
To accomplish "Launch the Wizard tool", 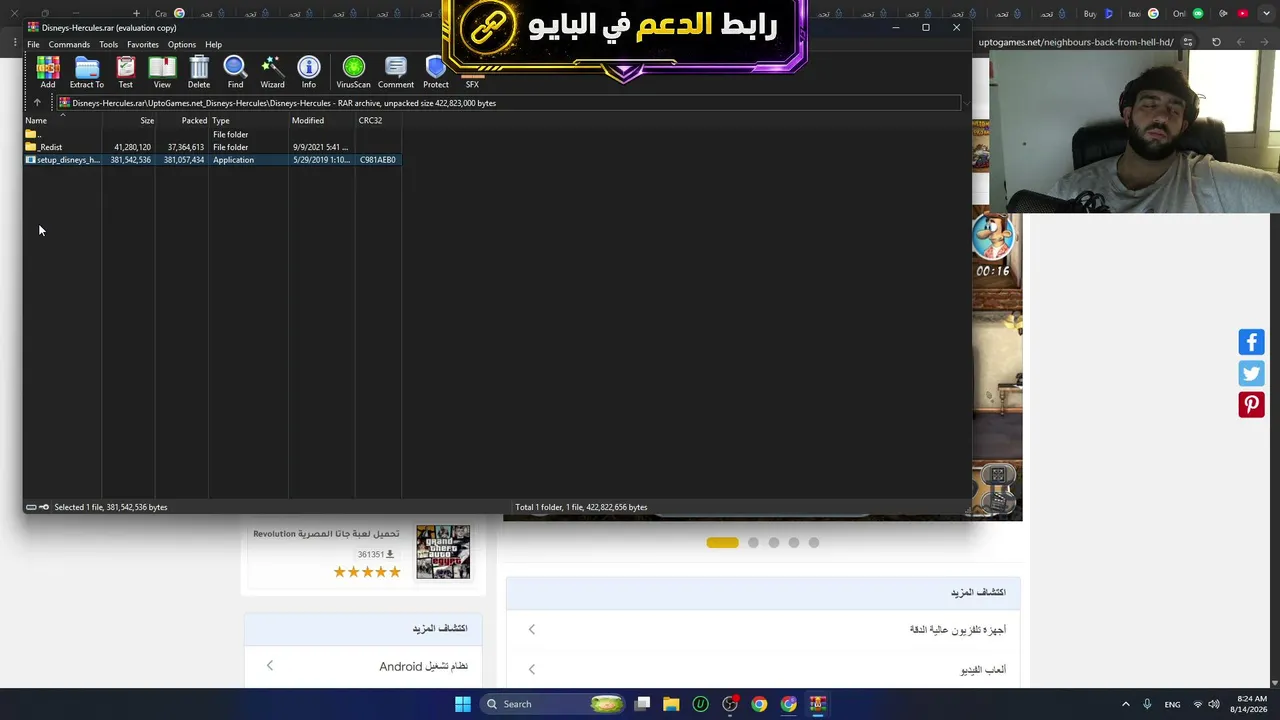I will [x=272, y=72].
